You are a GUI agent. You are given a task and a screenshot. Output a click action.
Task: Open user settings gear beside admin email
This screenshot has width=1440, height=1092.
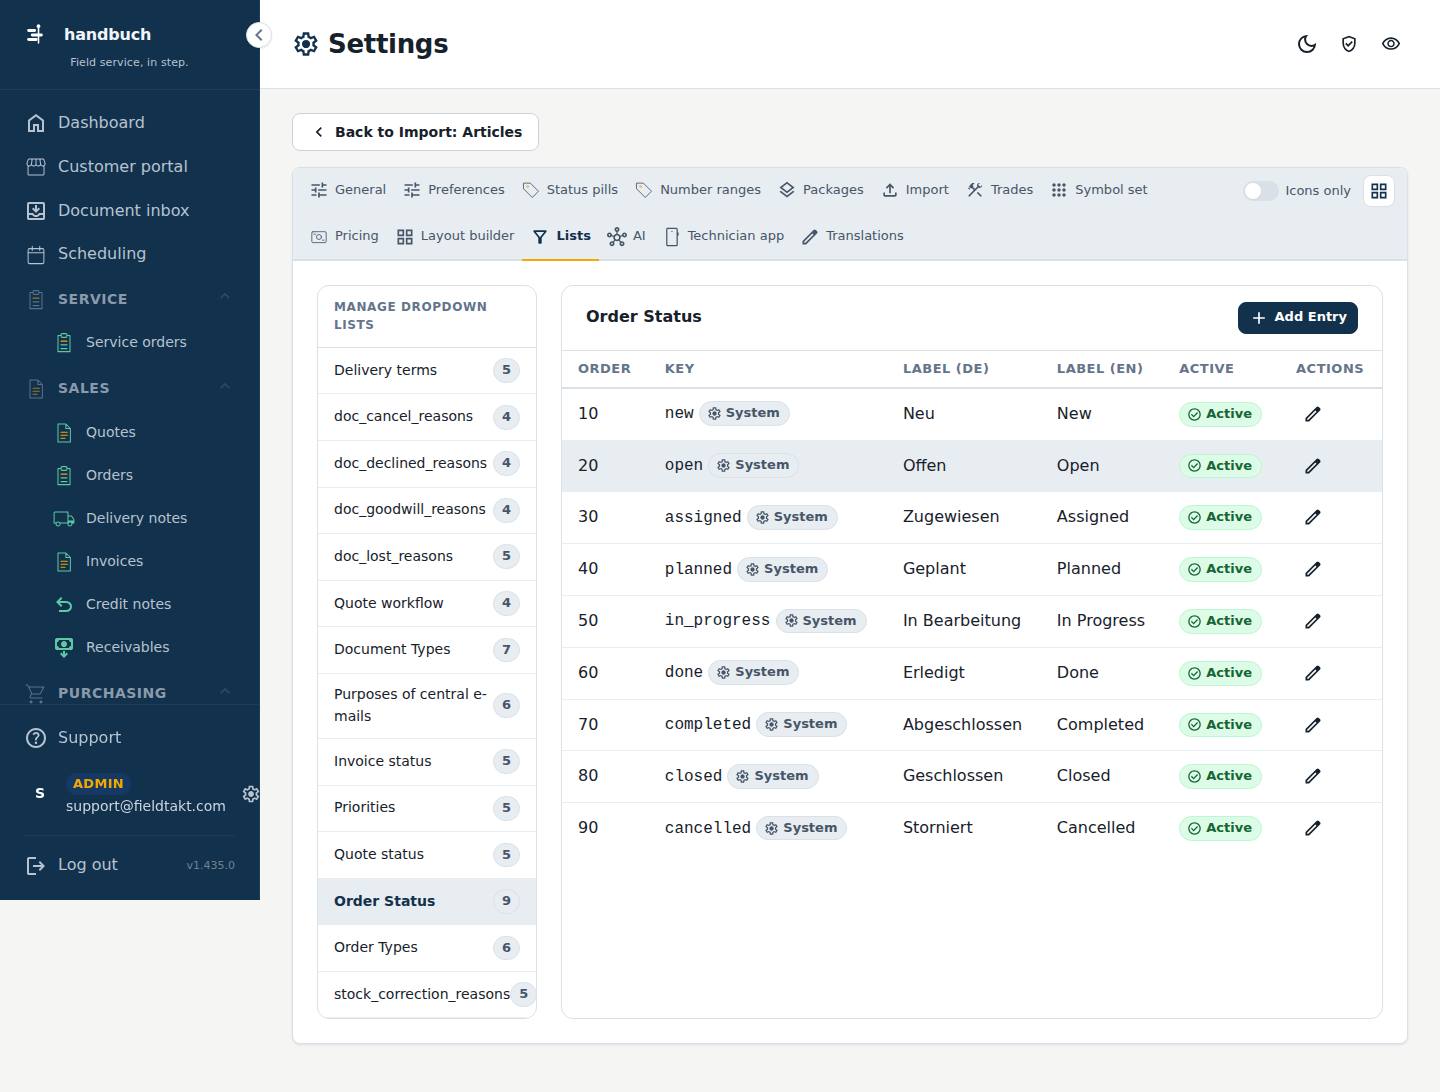pyautogui.click(x=251, y=794)
